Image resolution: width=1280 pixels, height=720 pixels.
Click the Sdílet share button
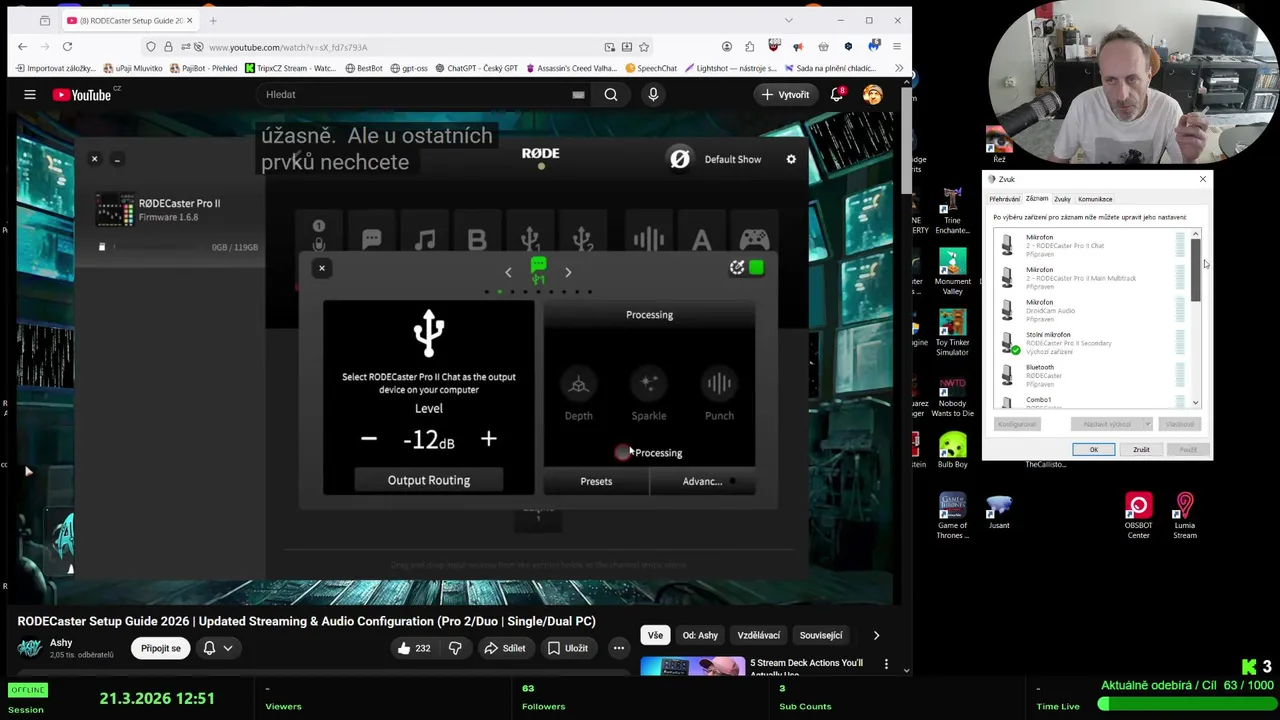pos(504,648)
